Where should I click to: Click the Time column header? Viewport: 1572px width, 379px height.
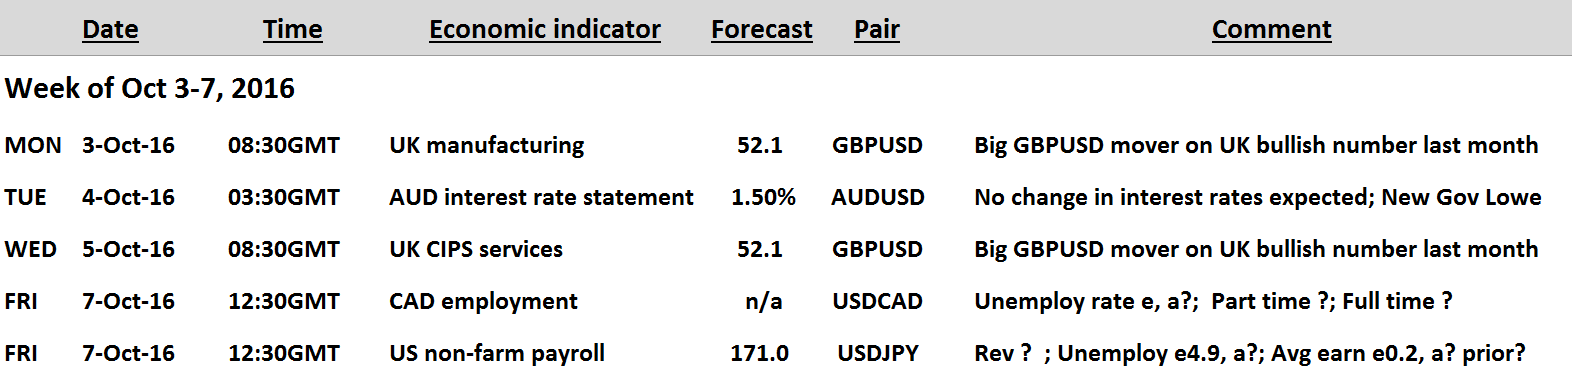tap(292, 30)
